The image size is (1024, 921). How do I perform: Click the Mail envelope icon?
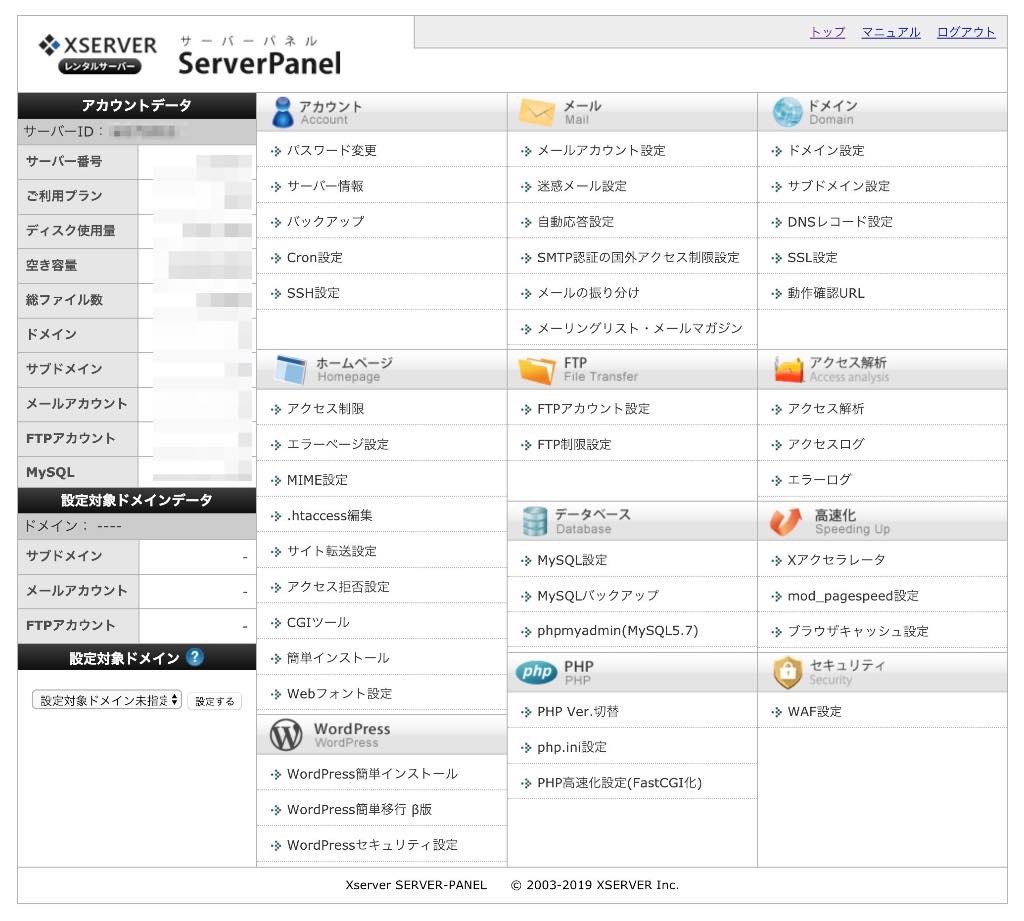pos(537,112)
